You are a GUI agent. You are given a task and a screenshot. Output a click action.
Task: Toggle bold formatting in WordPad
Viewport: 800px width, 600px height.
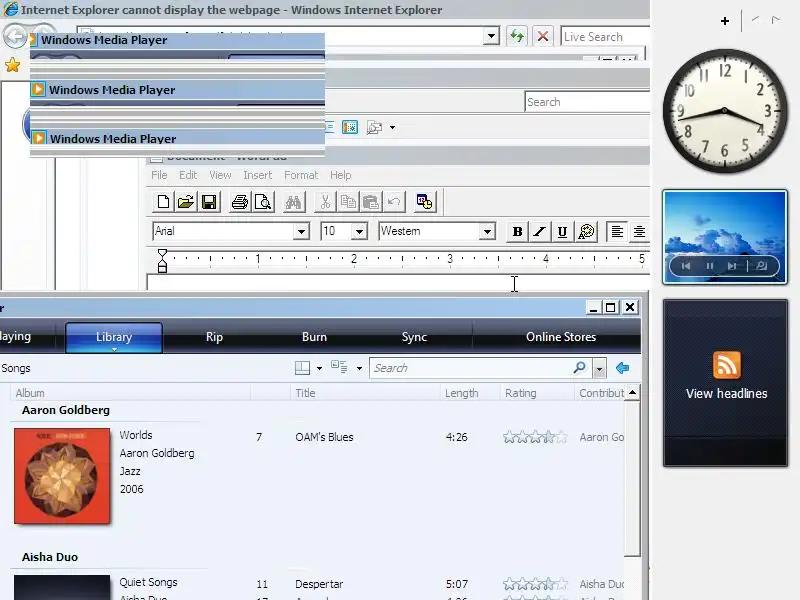coord(517,232)
